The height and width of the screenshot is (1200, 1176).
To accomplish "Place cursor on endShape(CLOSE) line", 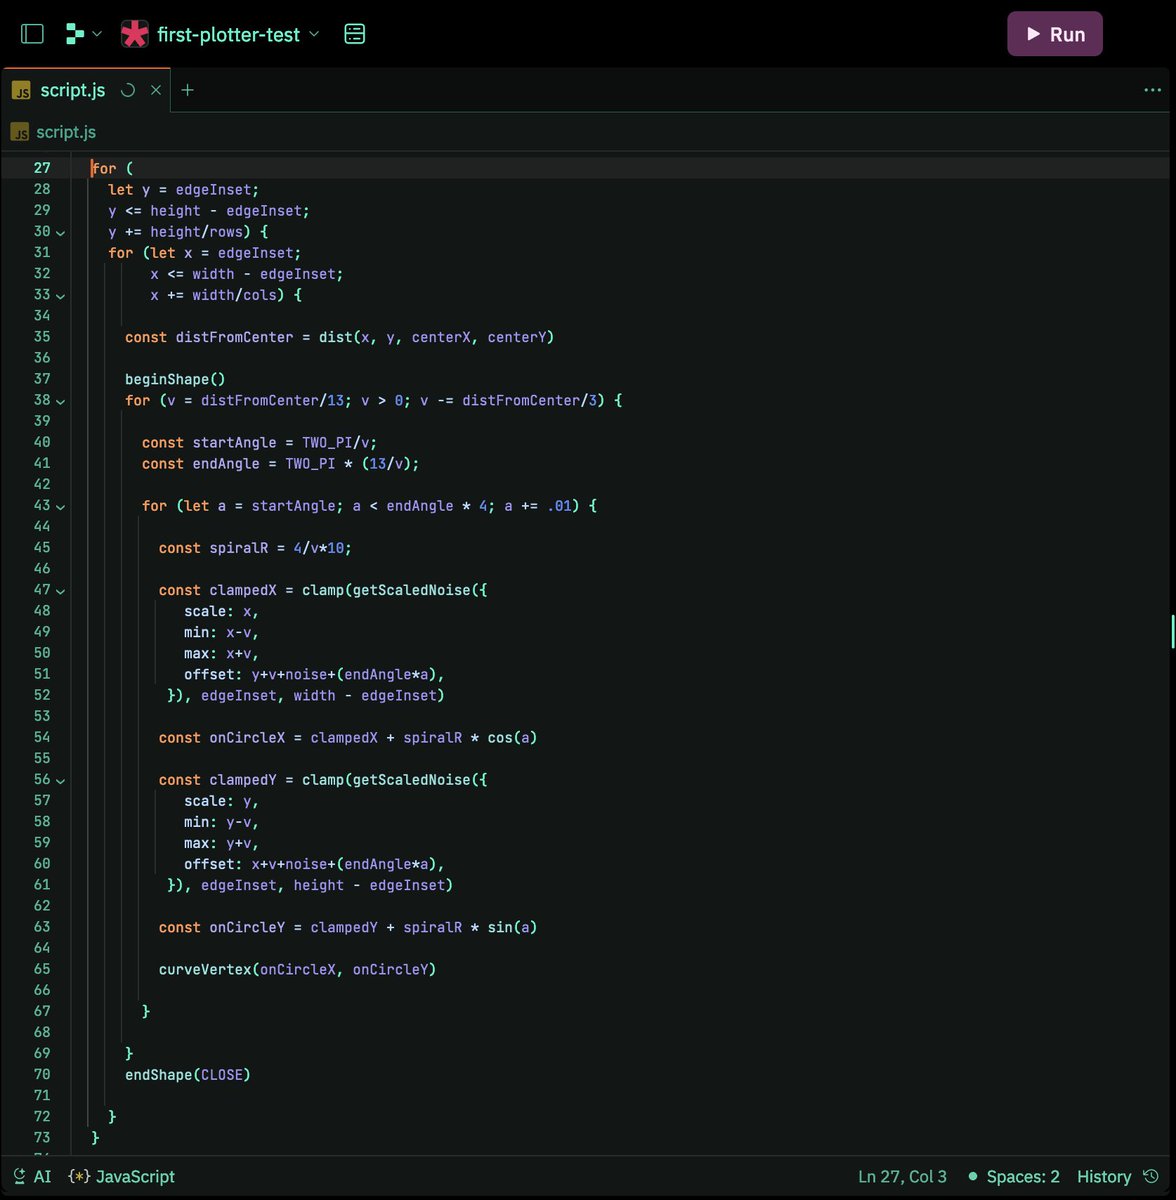I will tap(187, 1075).
